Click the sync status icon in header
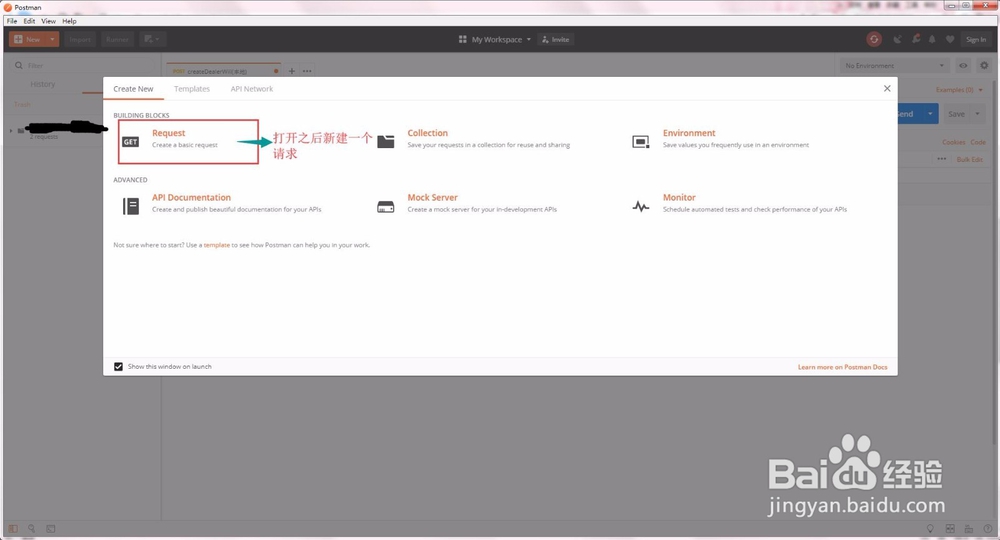This screenshot has height=540, width=1000. tap(874, 40)
